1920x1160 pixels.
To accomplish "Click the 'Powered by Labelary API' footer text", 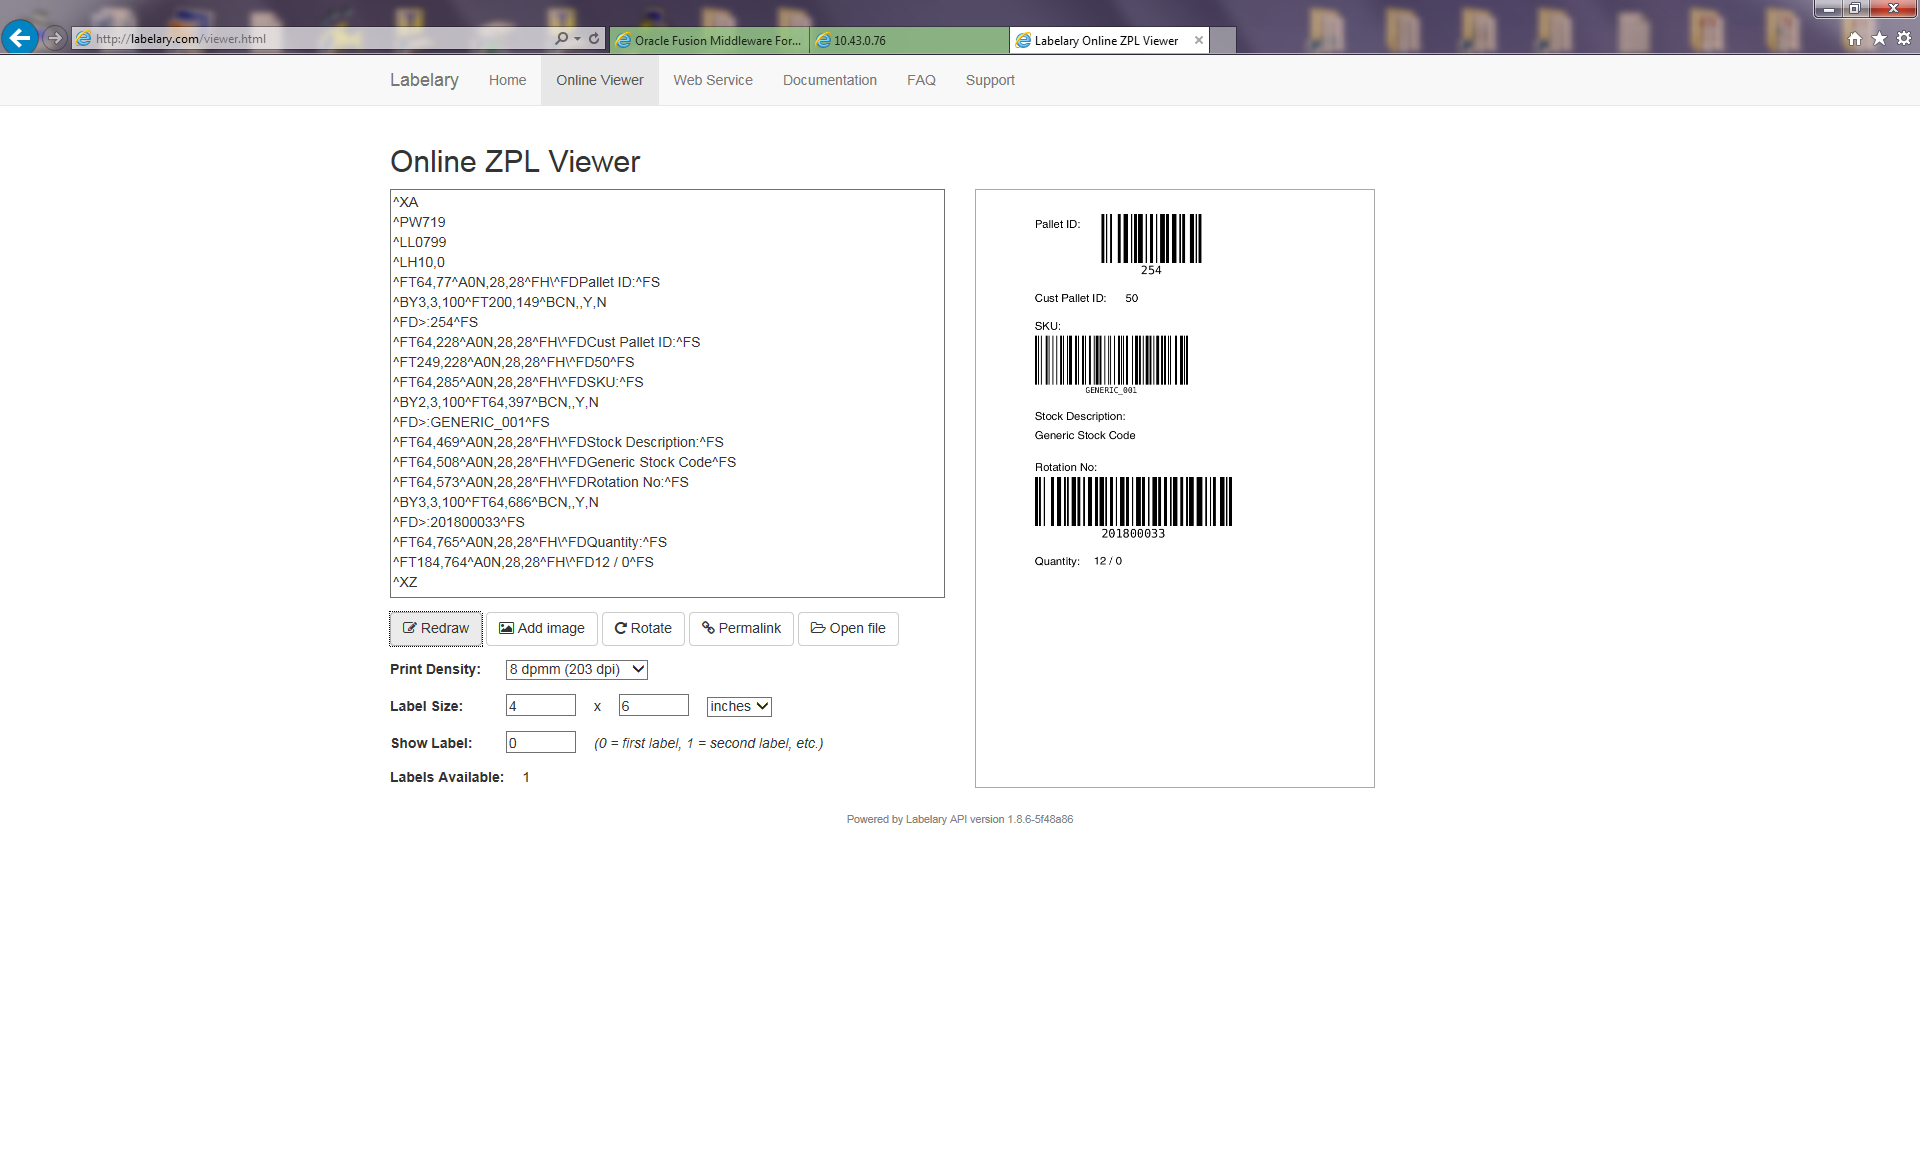I will (x=959, y=819).
